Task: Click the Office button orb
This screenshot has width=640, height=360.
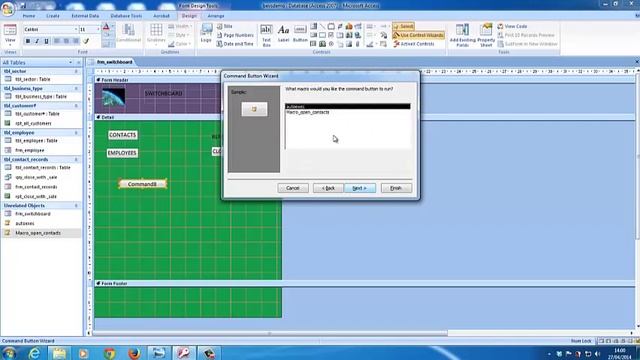Action: coord(7,9)
